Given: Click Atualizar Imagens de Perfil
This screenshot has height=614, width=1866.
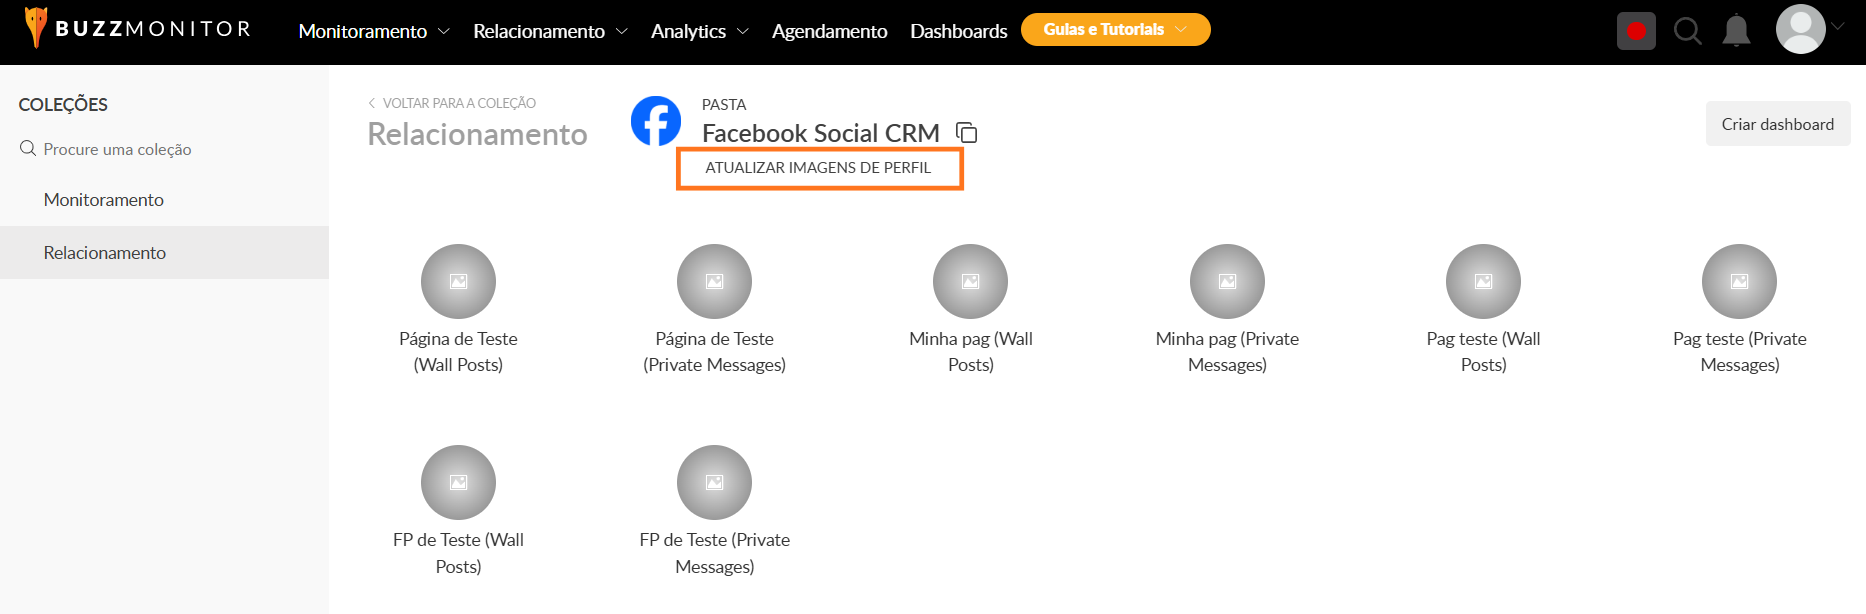Looking at the screenshot, I should (818, 168).
